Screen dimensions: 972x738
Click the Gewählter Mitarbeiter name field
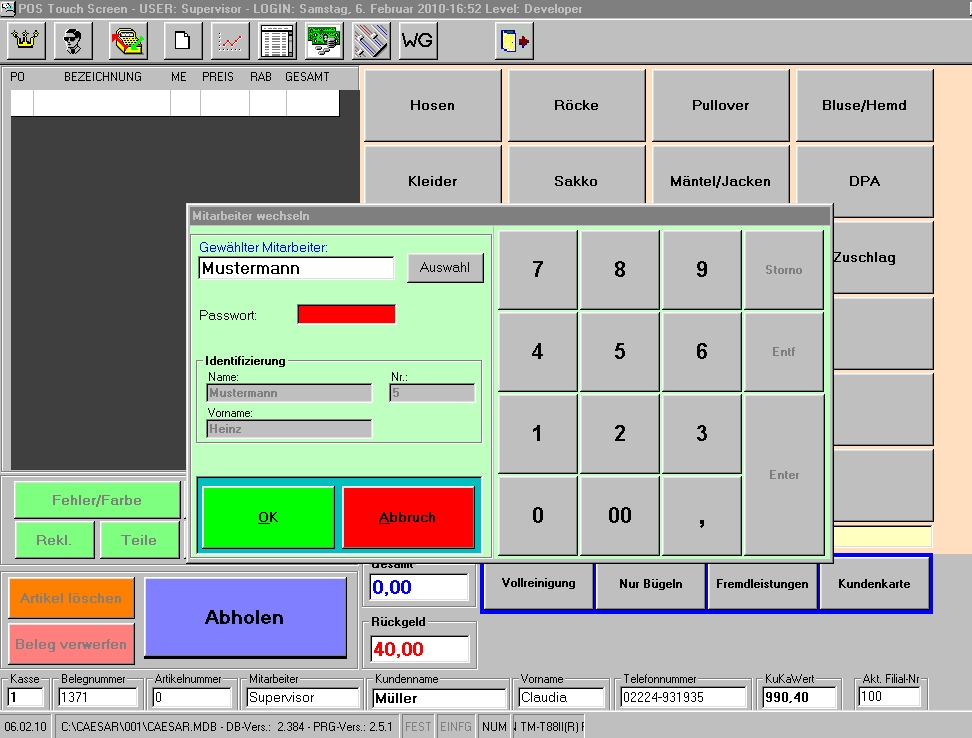(296, 268)
